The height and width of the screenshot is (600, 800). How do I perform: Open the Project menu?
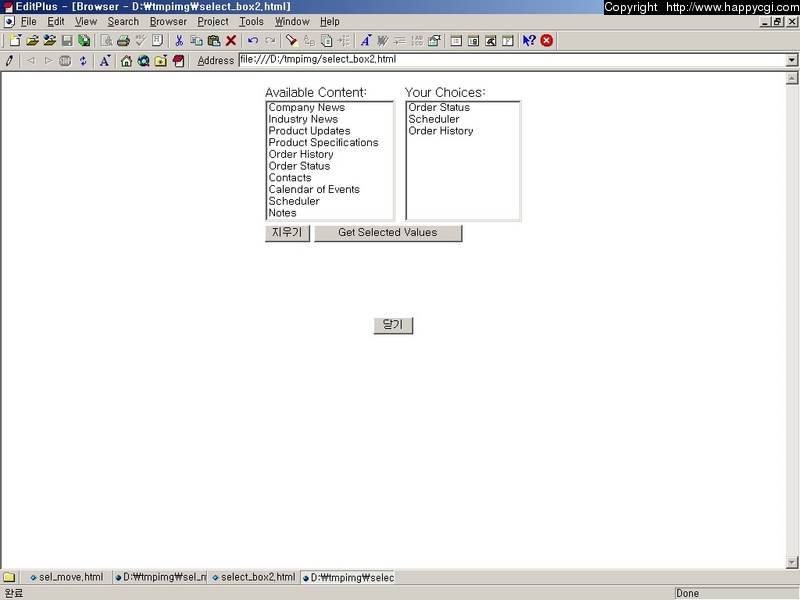click(x=213, y=21)
